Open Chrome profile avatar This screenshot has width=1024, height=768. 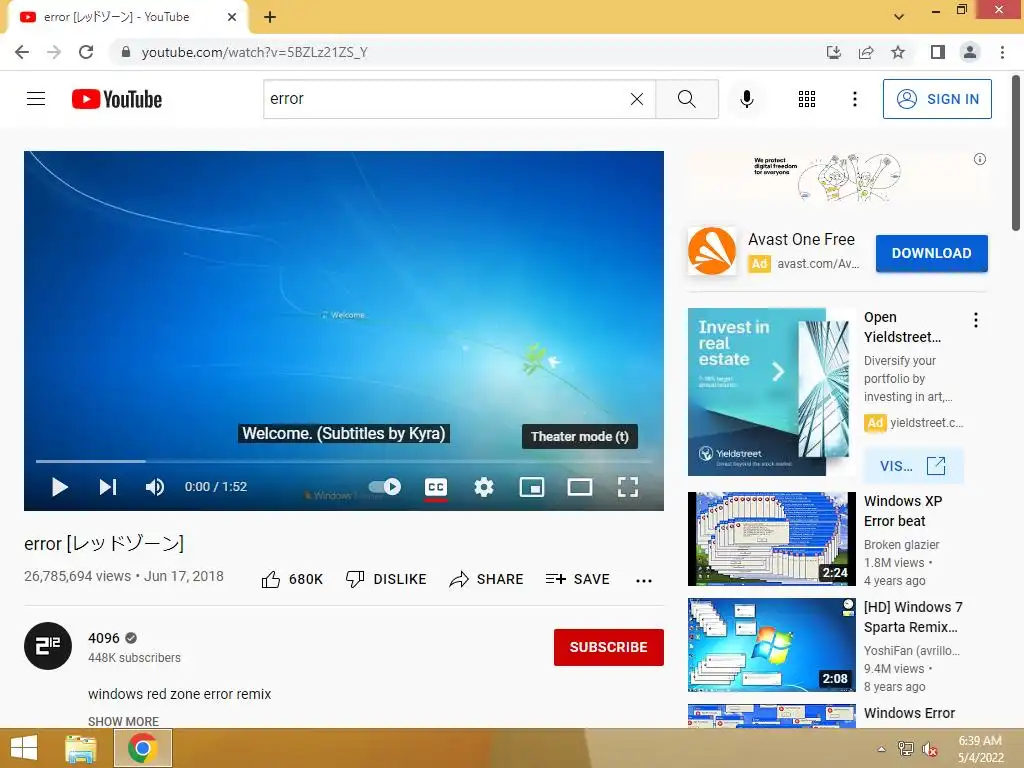click(x=970, y=52)
